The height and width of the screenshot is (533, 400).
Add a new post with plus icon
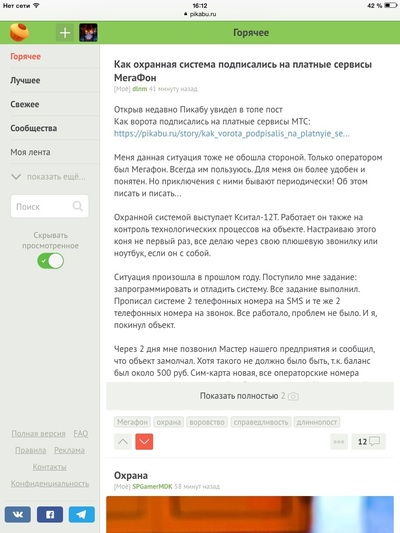tap(65, 33)
